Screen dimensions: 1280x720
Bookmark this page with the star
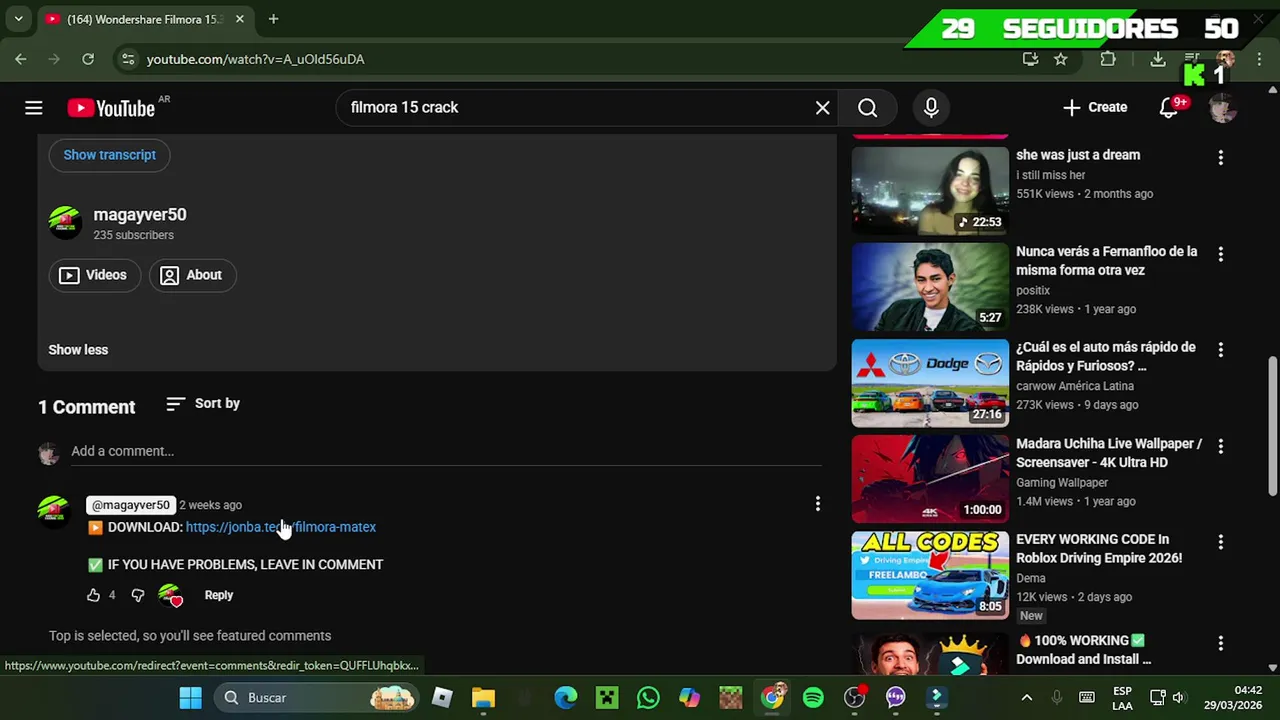pos(1061,59)
